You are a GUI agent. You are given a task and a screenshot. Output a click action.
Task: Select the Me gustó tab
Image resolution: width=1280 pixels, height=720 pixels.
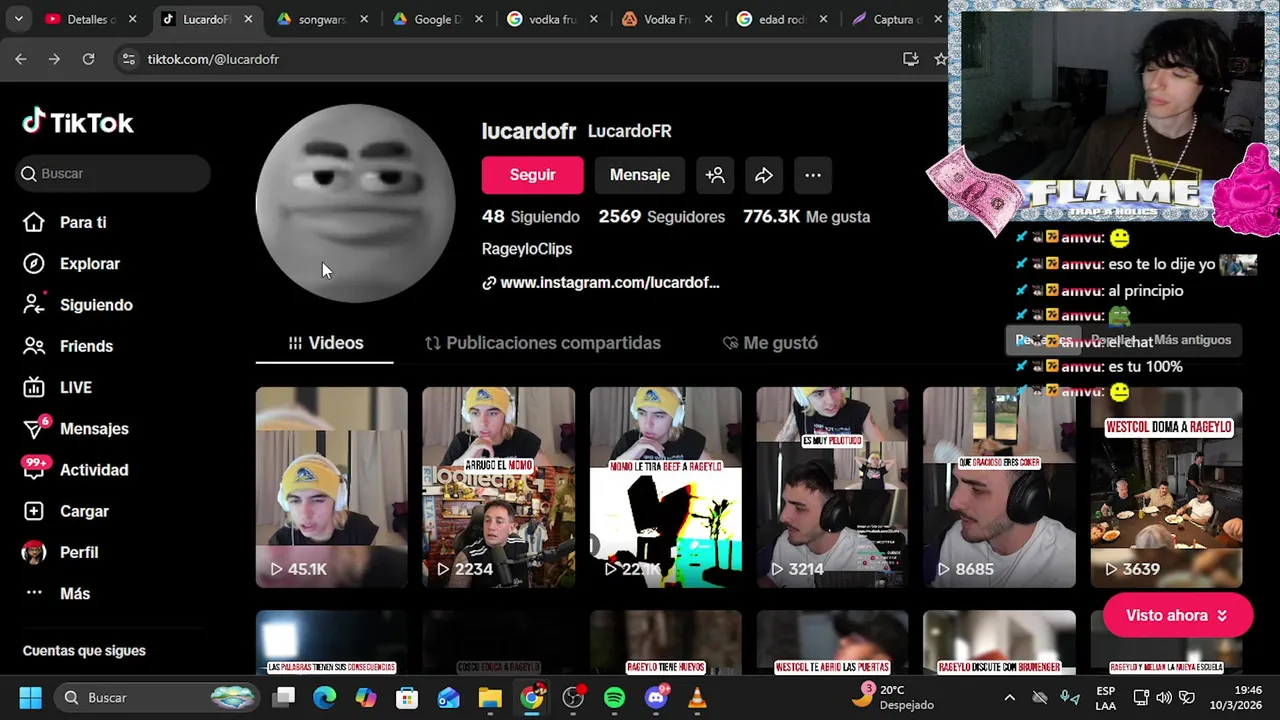(770, 343)
